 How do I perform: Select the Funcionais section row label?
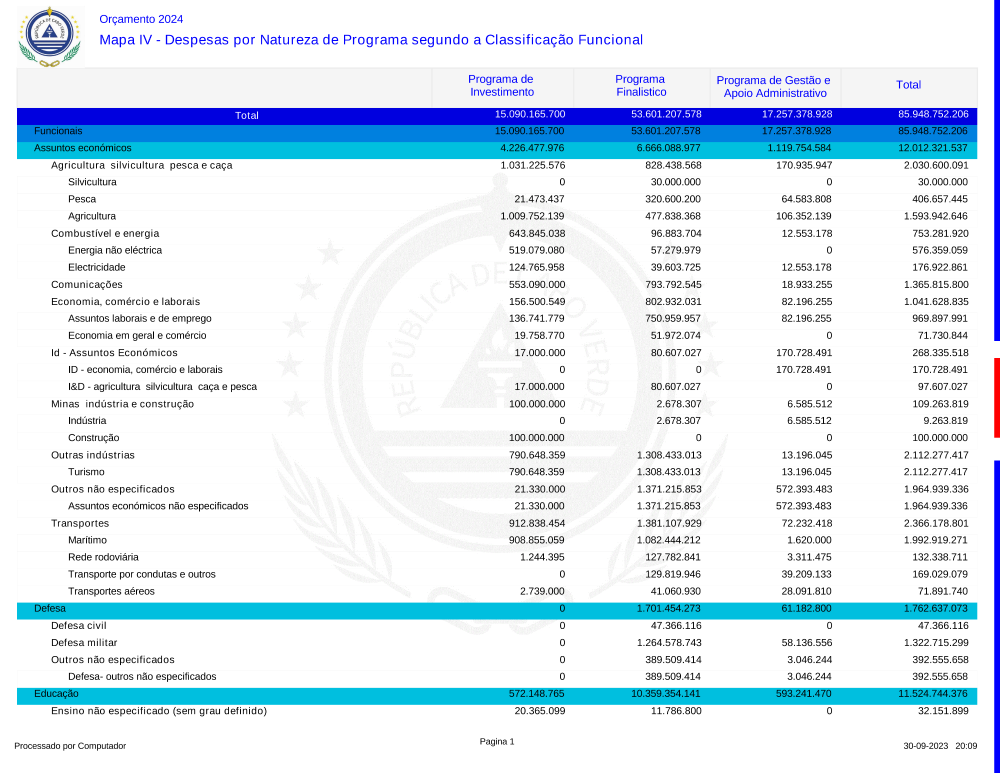coord(58,131)
